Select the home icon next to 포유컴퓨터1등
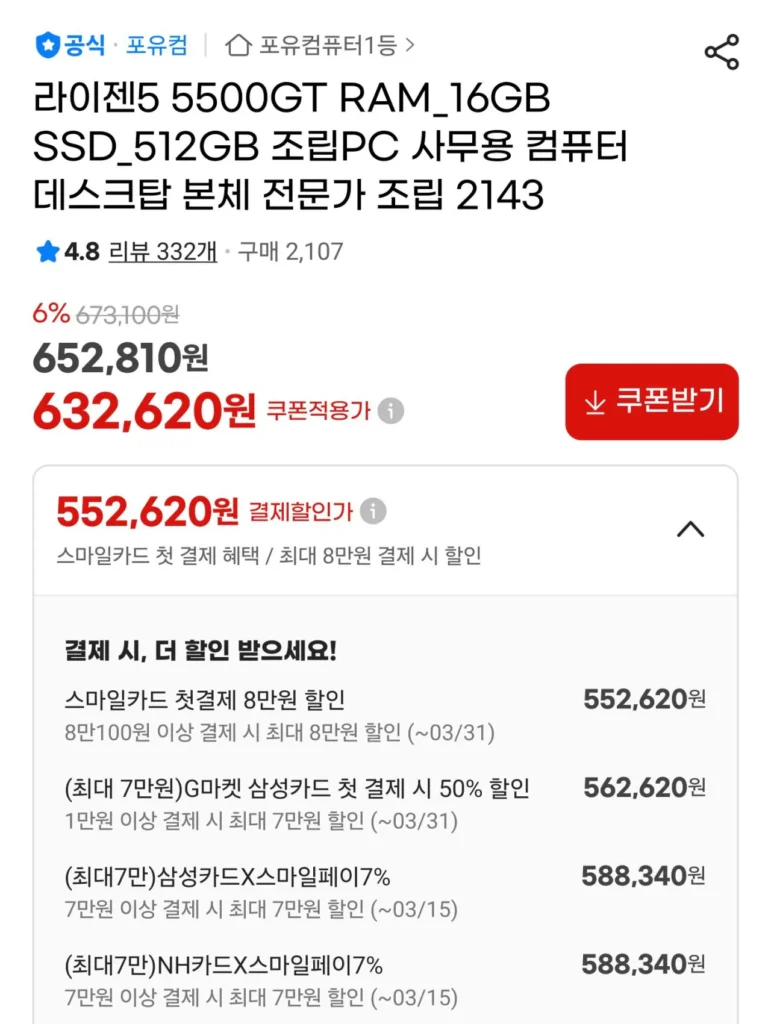Screen dimensions: 771x1024 point(237,44)
